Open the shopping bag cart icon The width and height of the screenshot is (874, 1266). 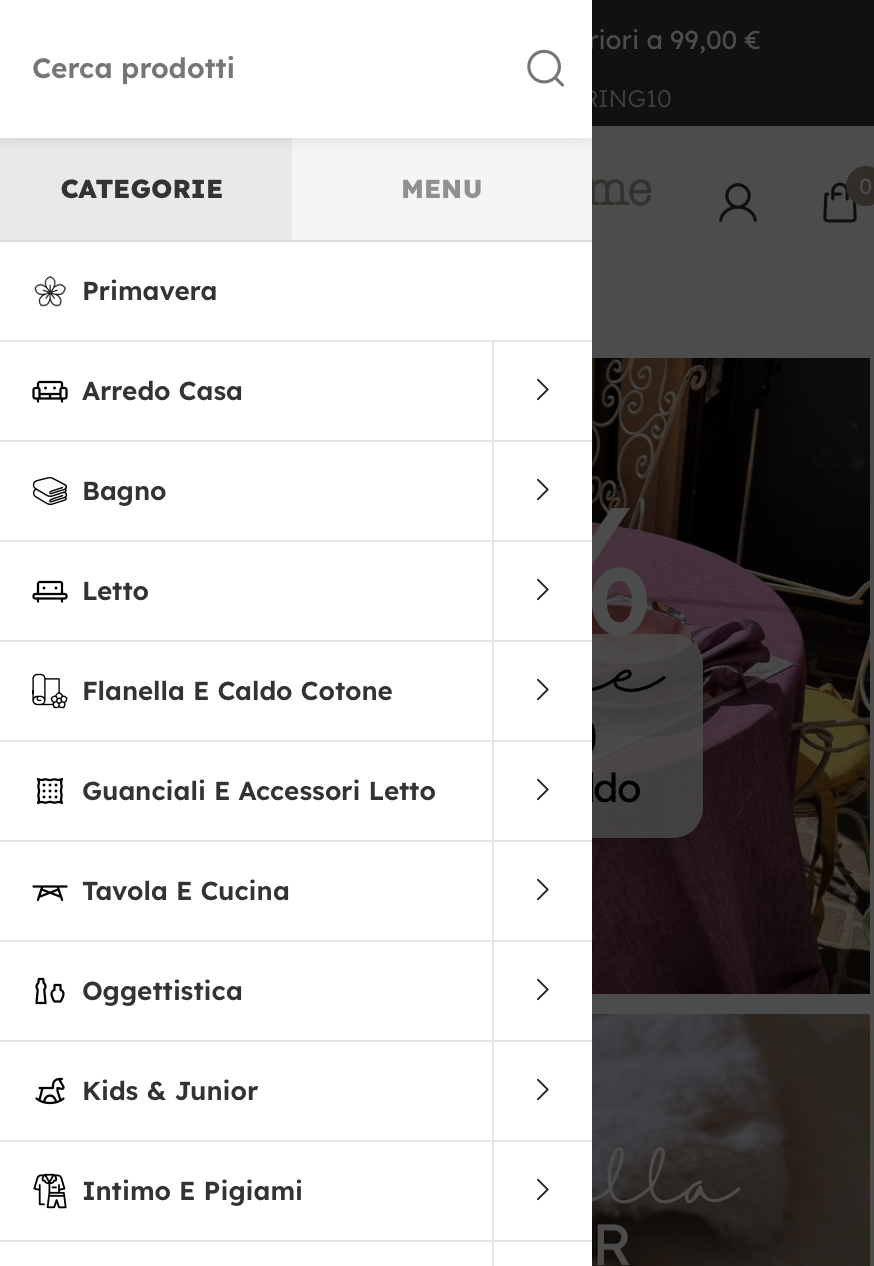[x=840, y=203]
